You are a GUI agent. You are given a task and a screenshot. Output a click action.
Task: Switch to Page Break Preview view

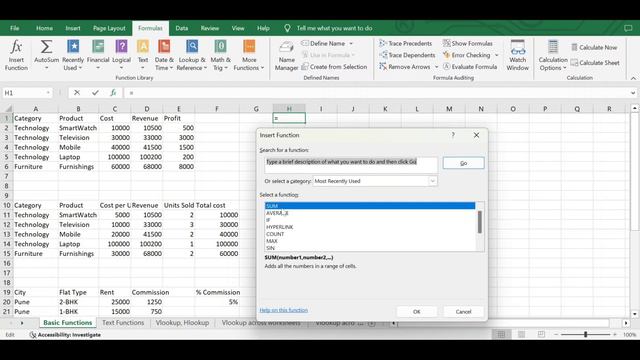(541, 334)
